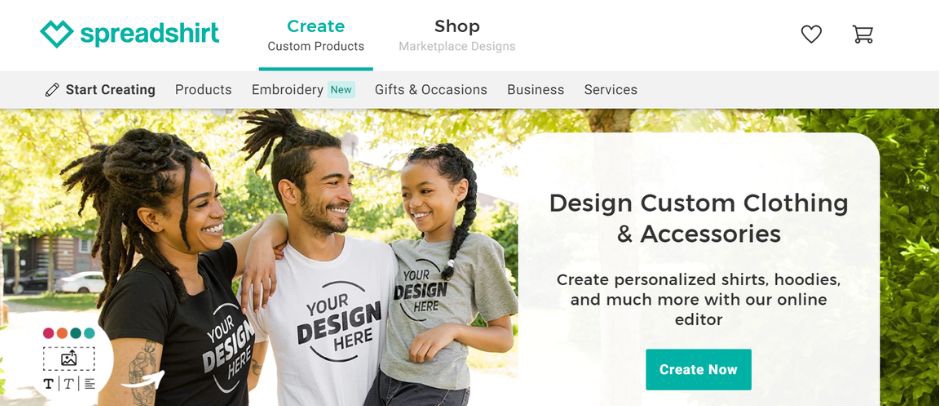Click the italic T text icon
Viewport: 940px width, 406px height.
[68, 384]
